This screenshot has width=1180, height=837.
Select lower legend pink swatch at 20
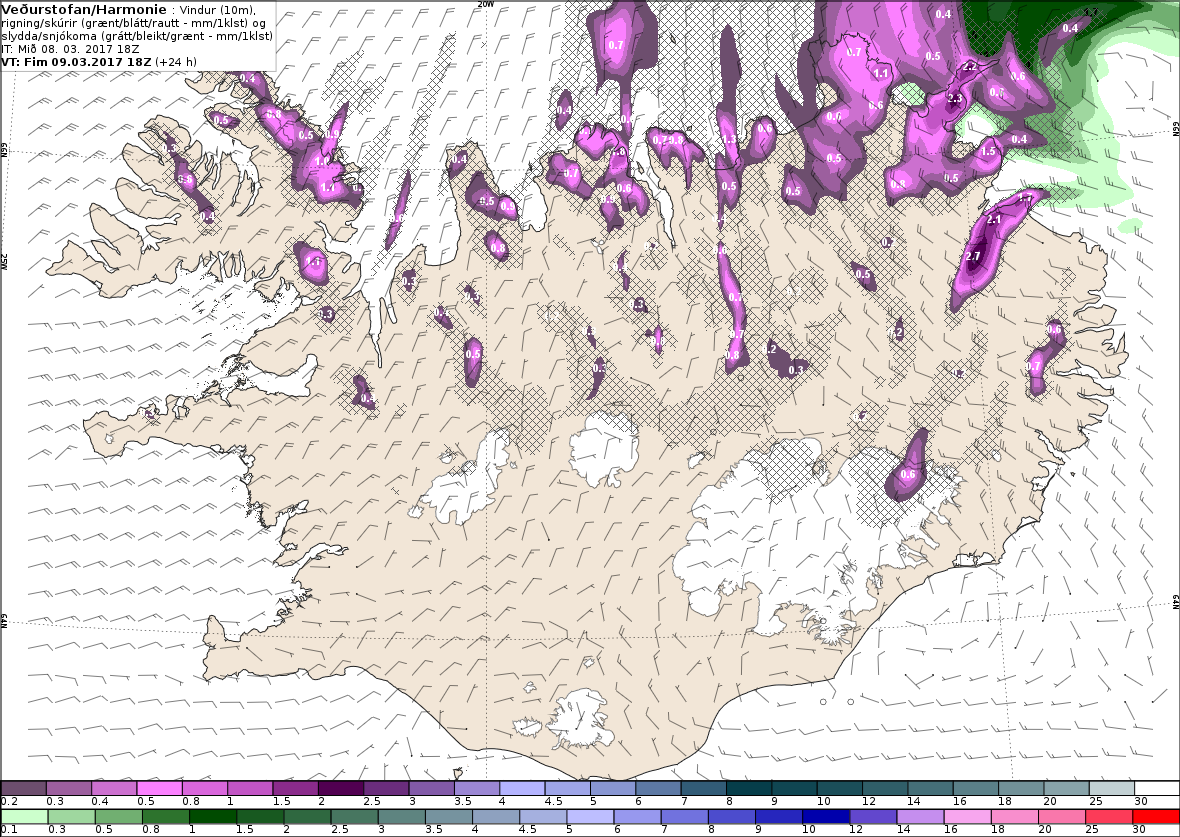point(1061,817)
